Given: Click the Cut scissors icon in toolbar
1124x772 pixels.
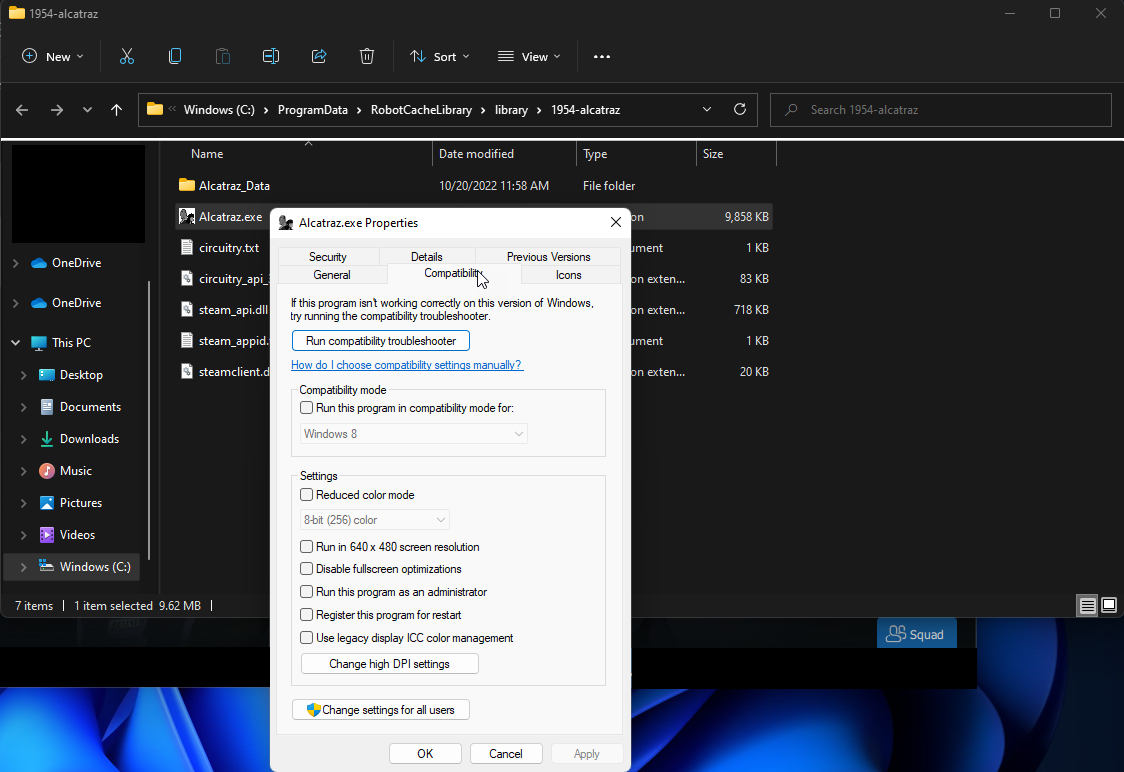Looking at the screenshot, I should (127, 57).
